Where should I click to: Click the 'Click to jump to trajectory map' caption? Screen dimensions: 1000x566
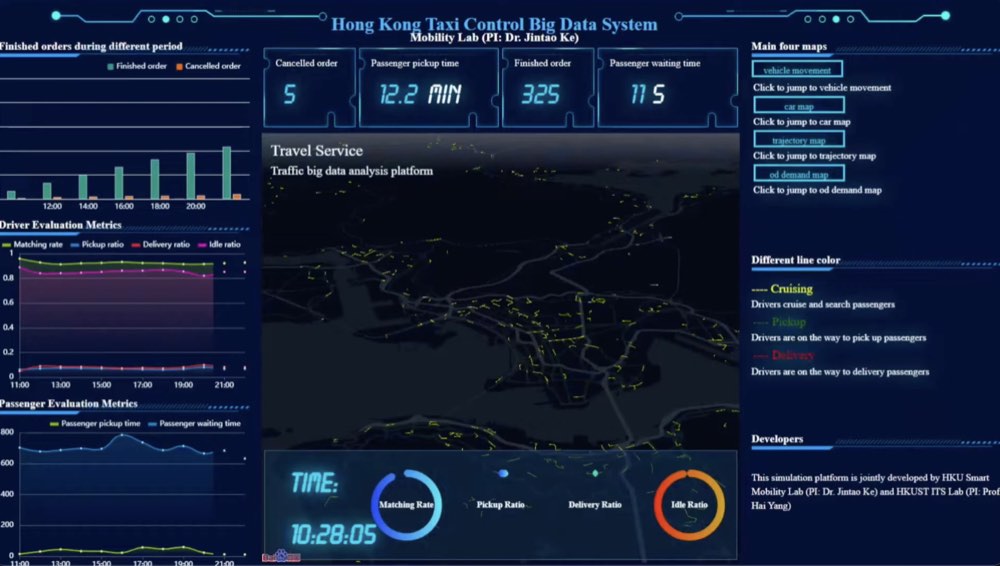tap(814, 156)
